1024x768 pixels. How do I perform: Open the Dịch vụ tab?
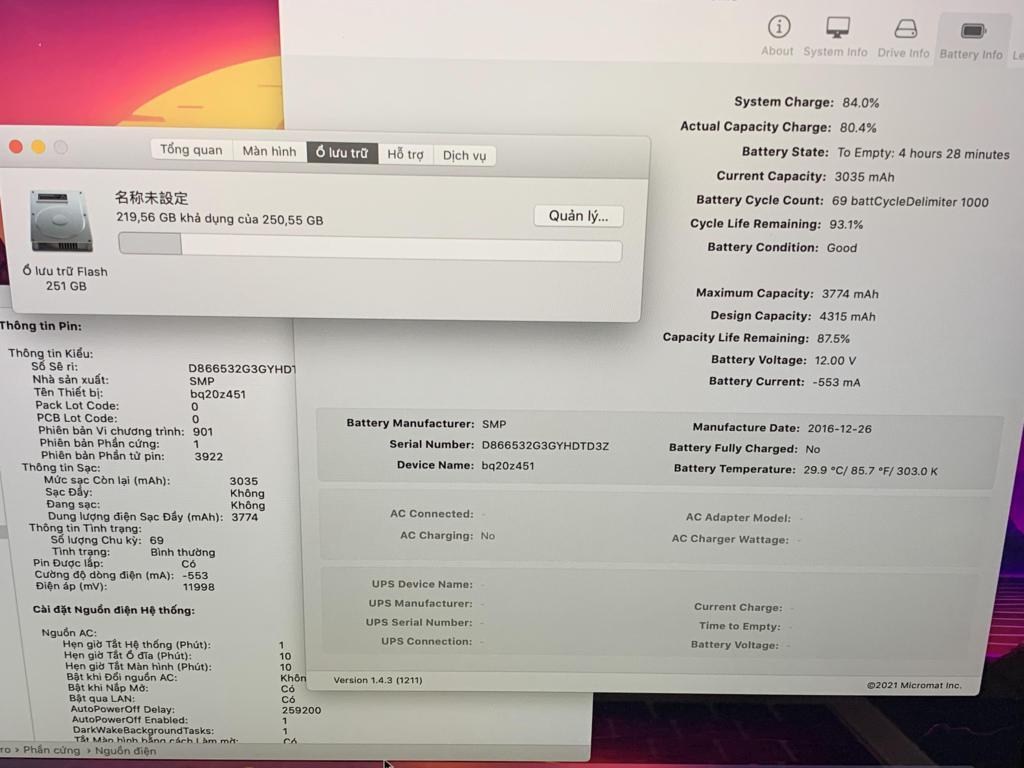coord(464,155)
